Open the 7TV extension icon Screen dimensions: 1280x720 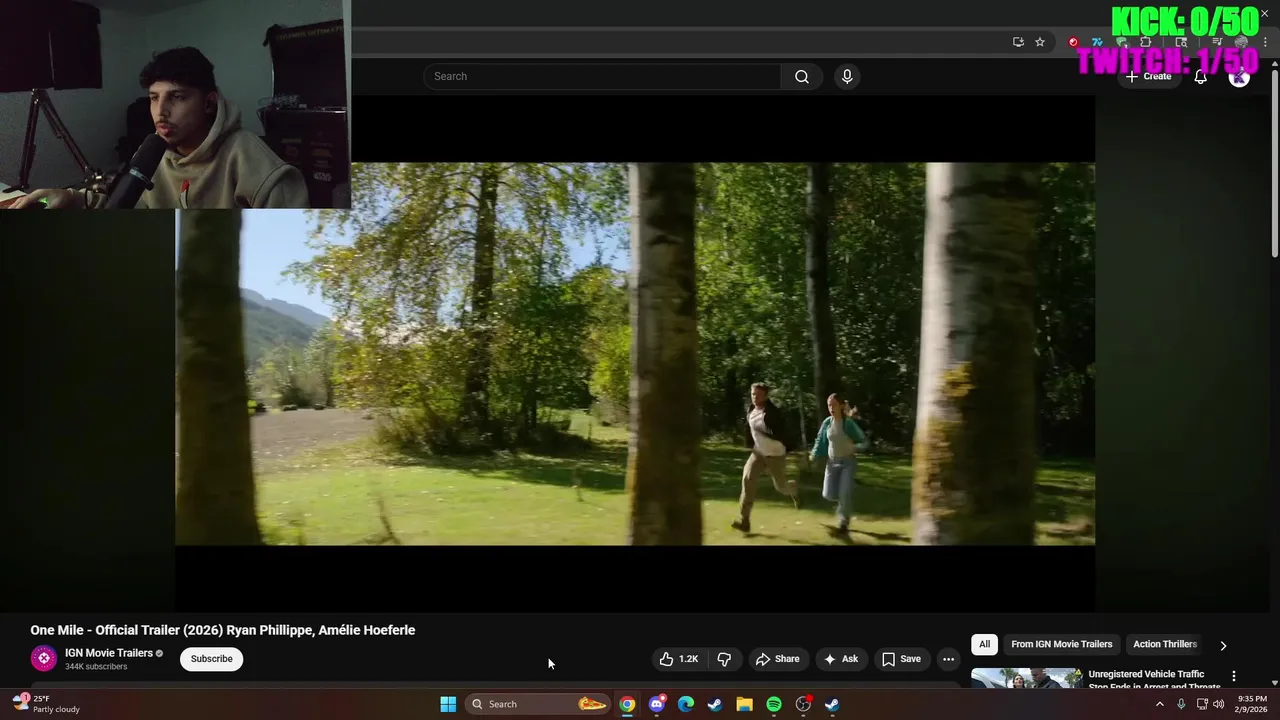pos(1097,42)
